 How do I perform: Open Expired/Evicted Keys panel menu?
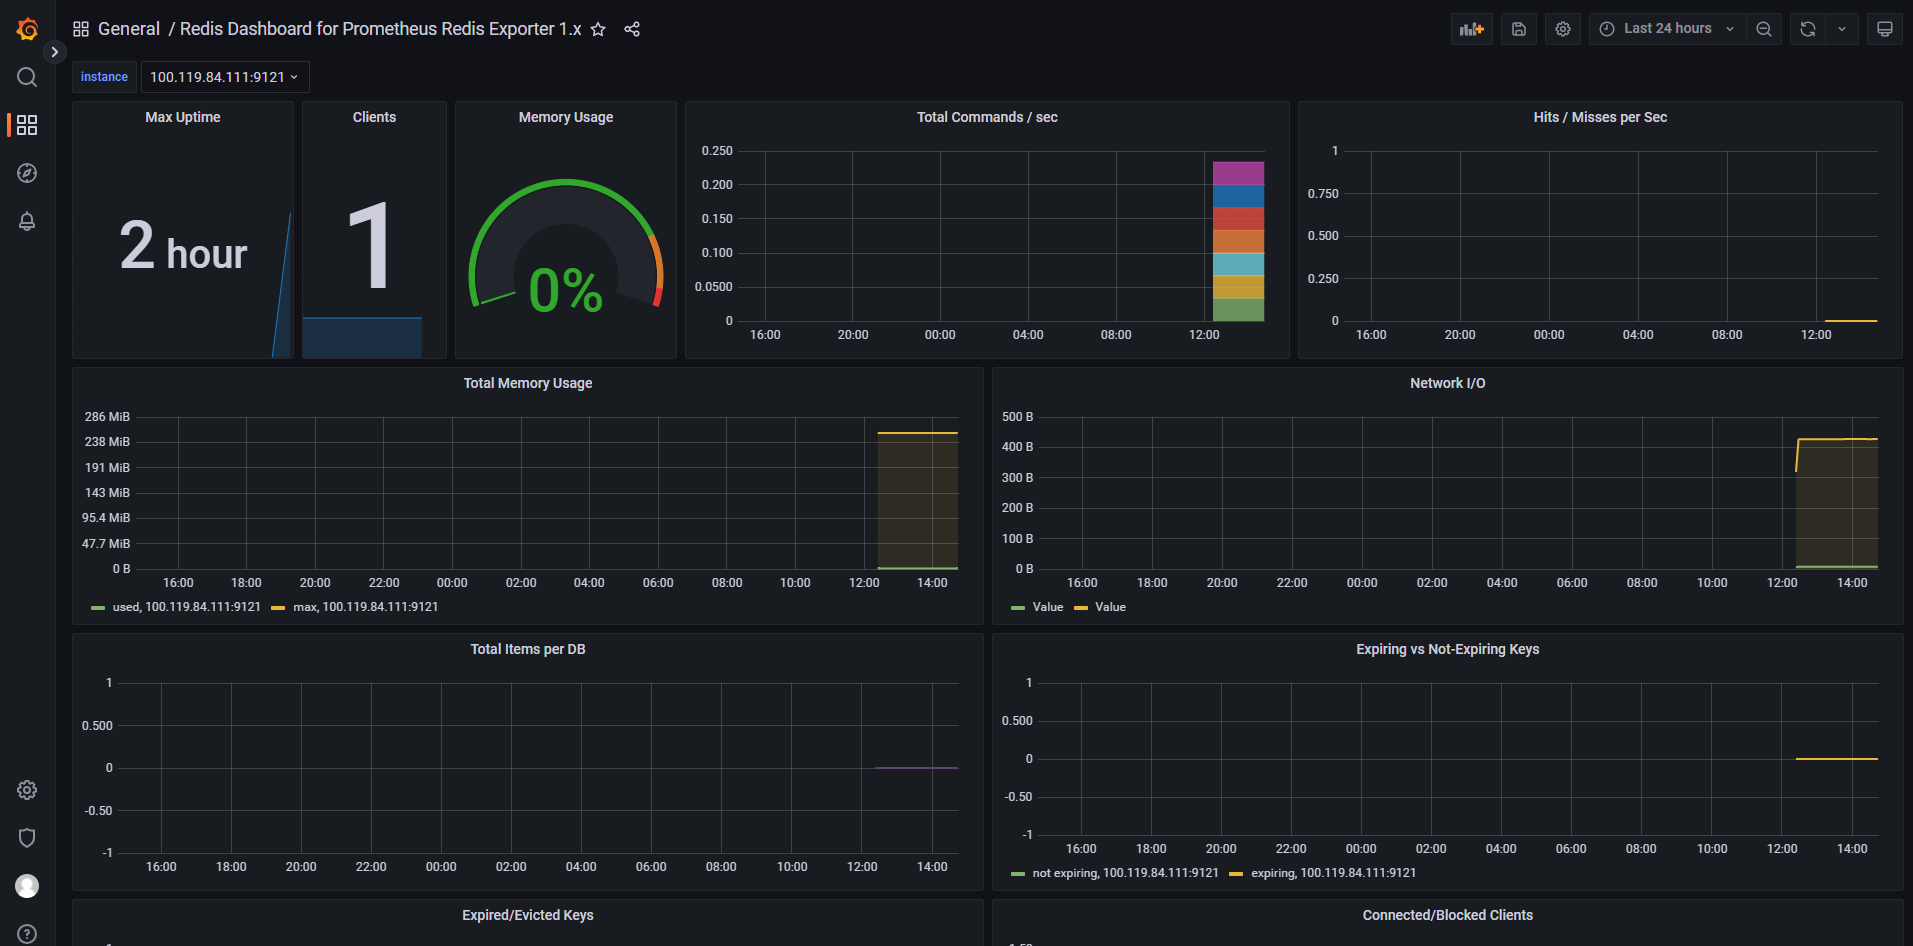tap(528, 915)
